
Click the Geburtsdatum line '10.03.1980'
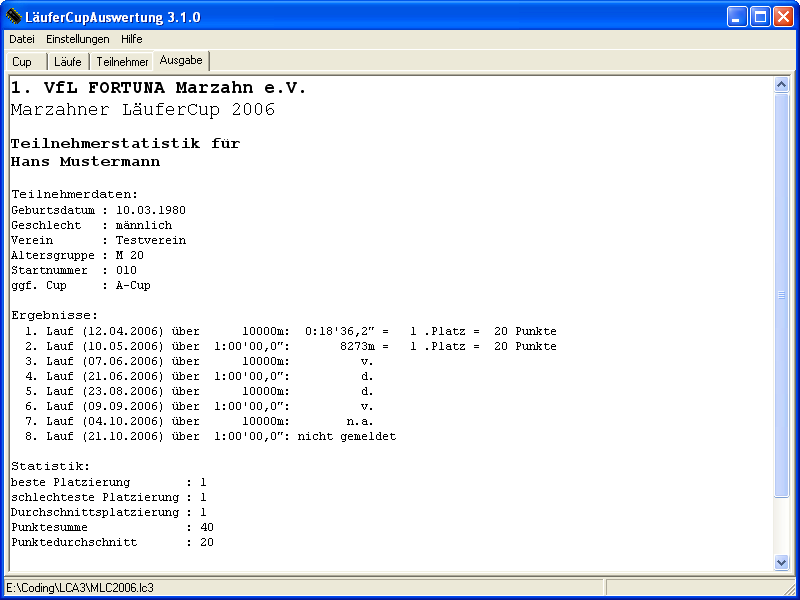pos(98,210)
